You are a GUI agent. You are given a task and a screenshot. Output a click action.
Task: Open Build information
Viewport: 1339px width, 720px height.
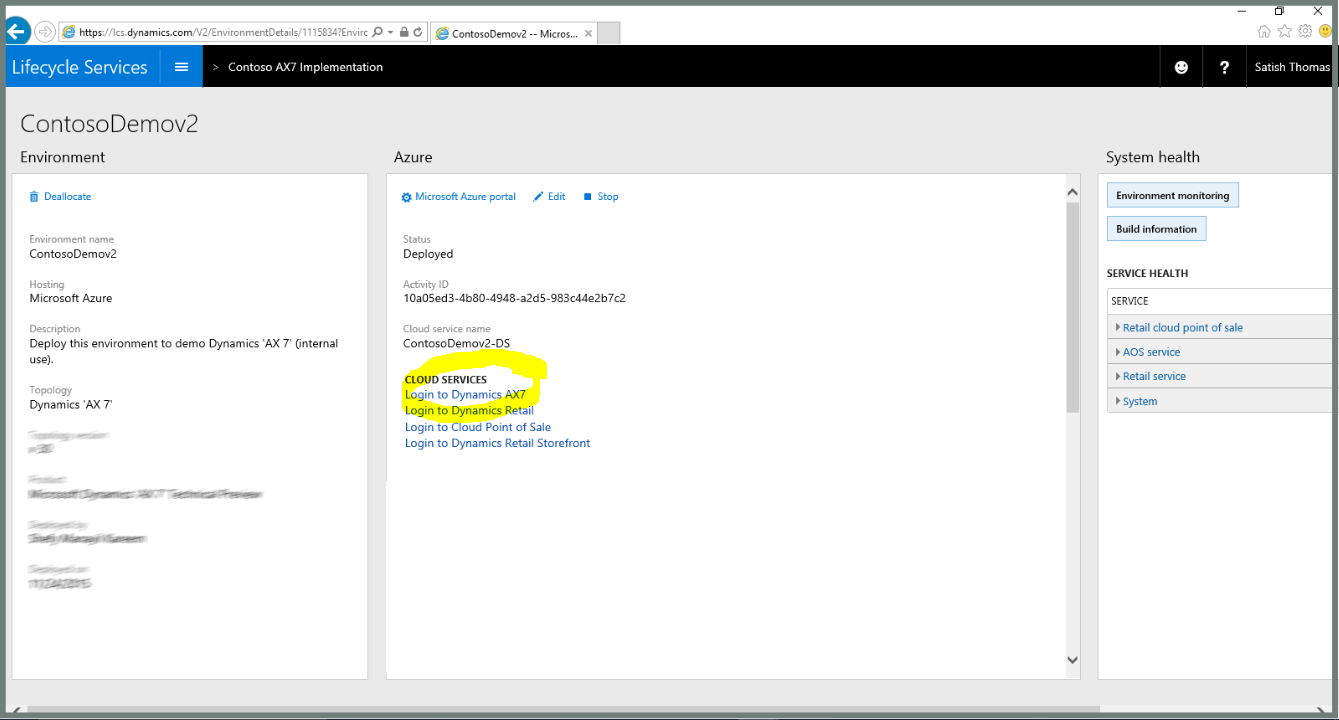[x=1156, y=229]
